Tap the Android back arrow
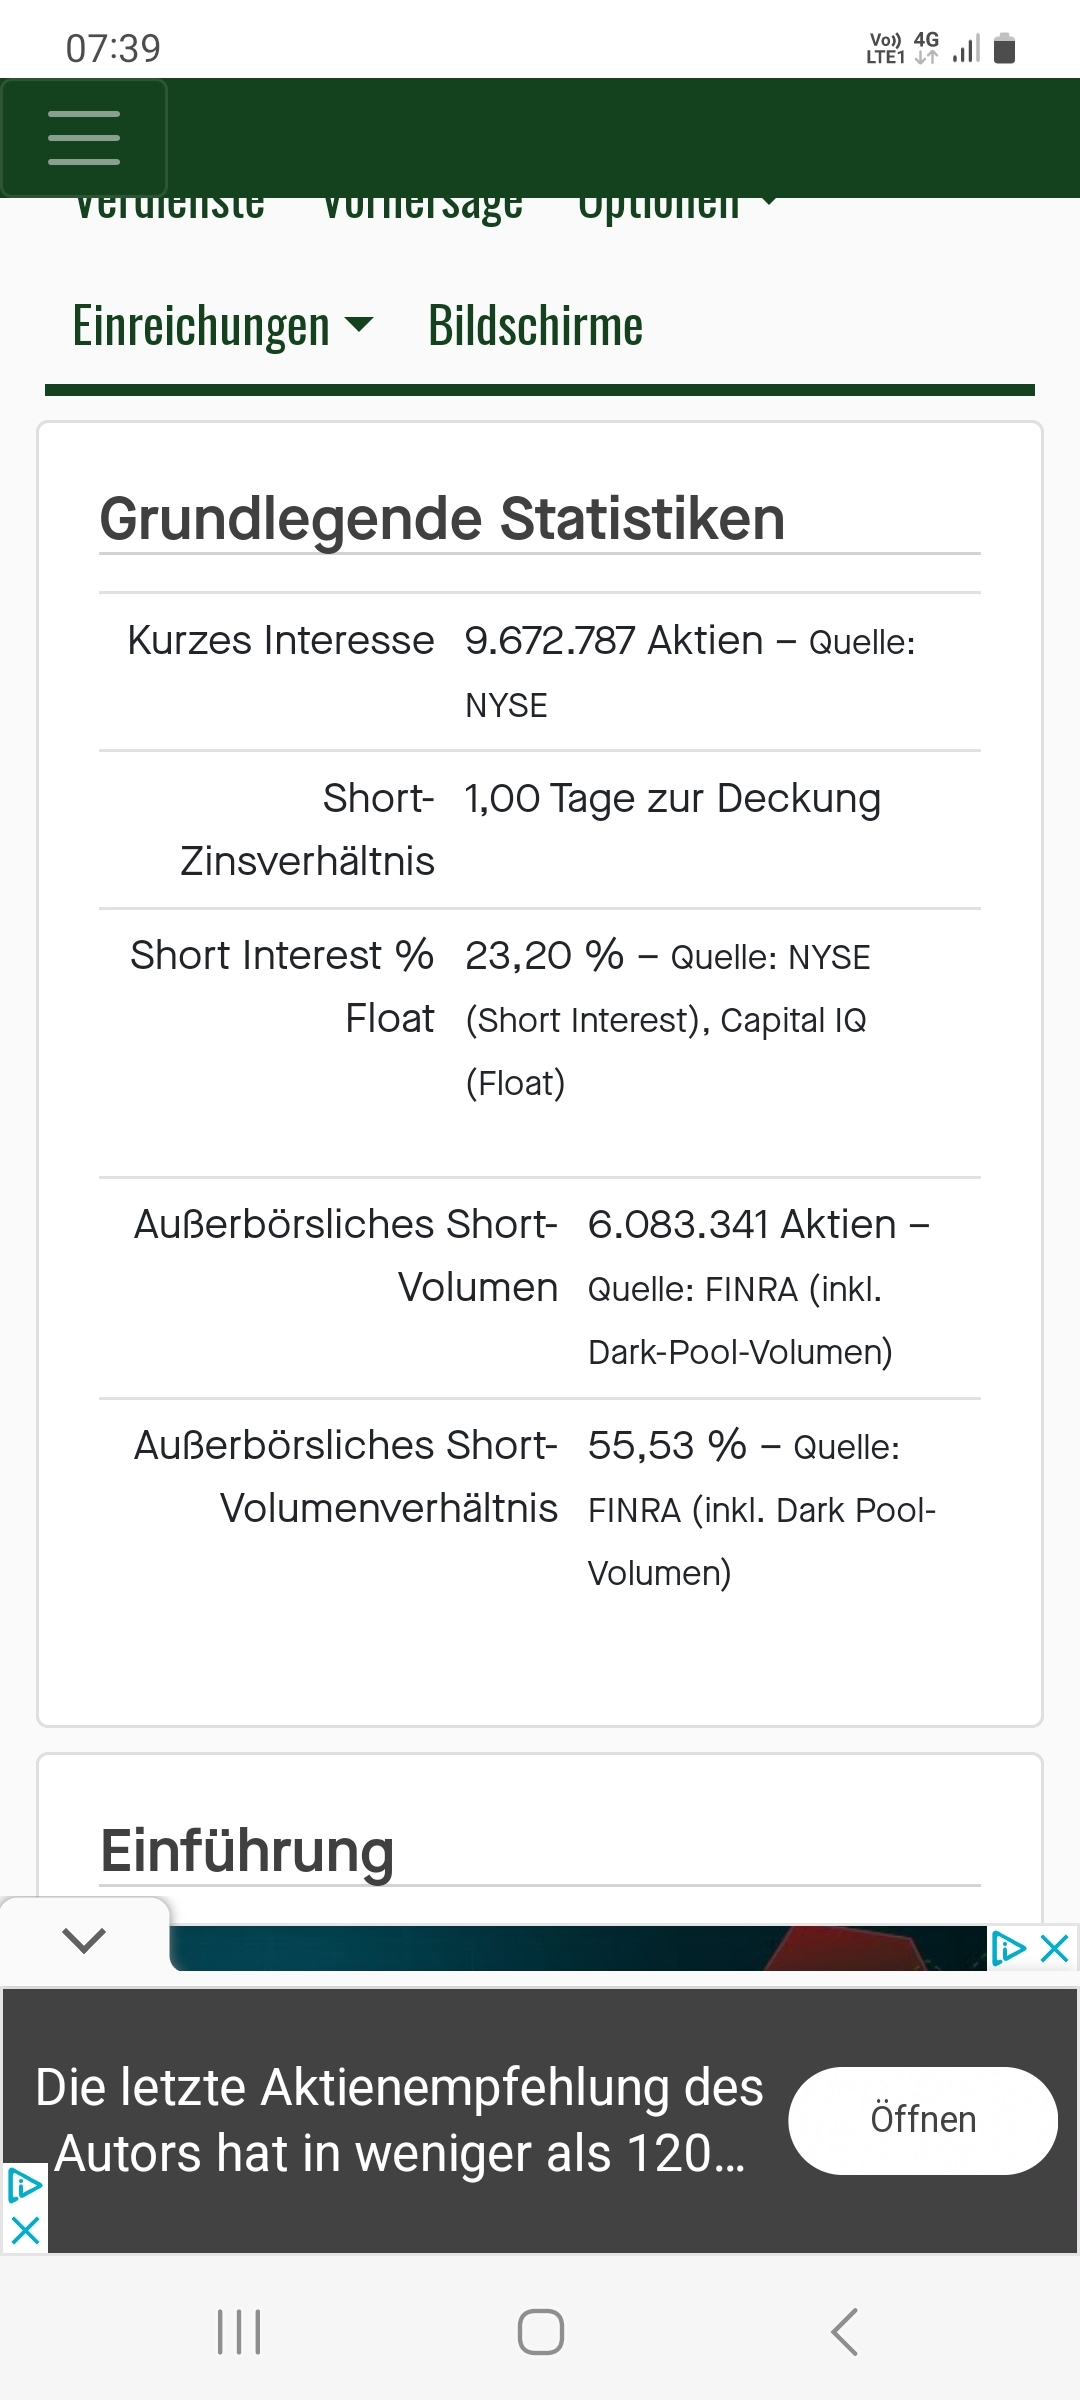This screenshot has height=2400, width=1080. tap(844, 2332)
